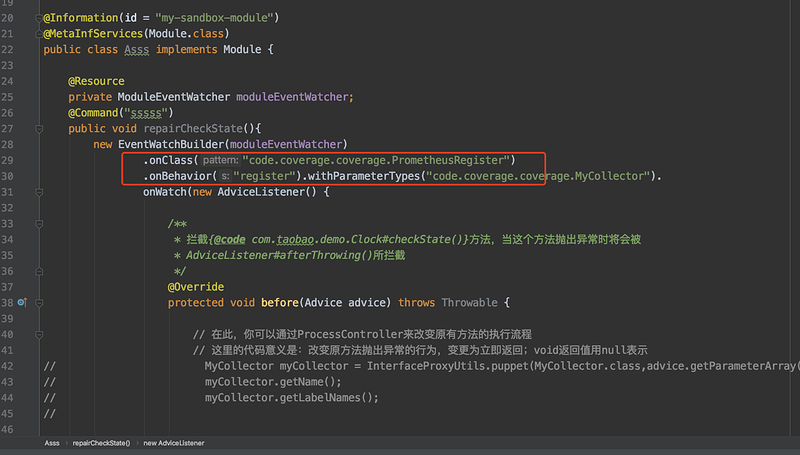Click the 'pattern:' parameter hint in onClass
Image resolution: width=800 pixels, height=455 pixels.
click(217, 160)
